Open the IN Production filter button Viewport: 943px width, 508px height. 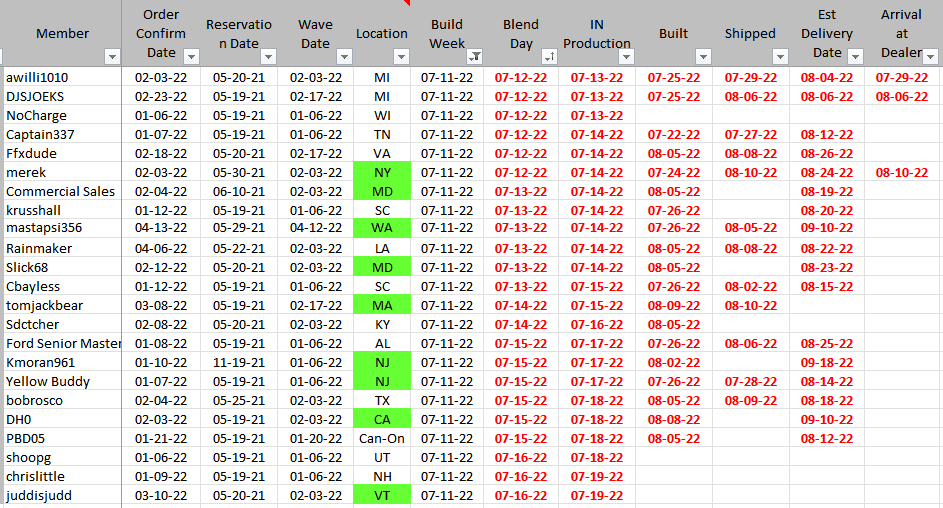pyautogui.click(x=625, y=56)
